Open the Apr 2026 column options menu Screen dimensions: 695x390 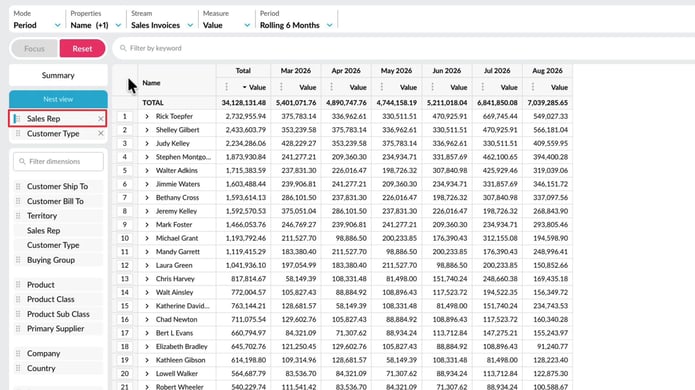tap(331, 87)
